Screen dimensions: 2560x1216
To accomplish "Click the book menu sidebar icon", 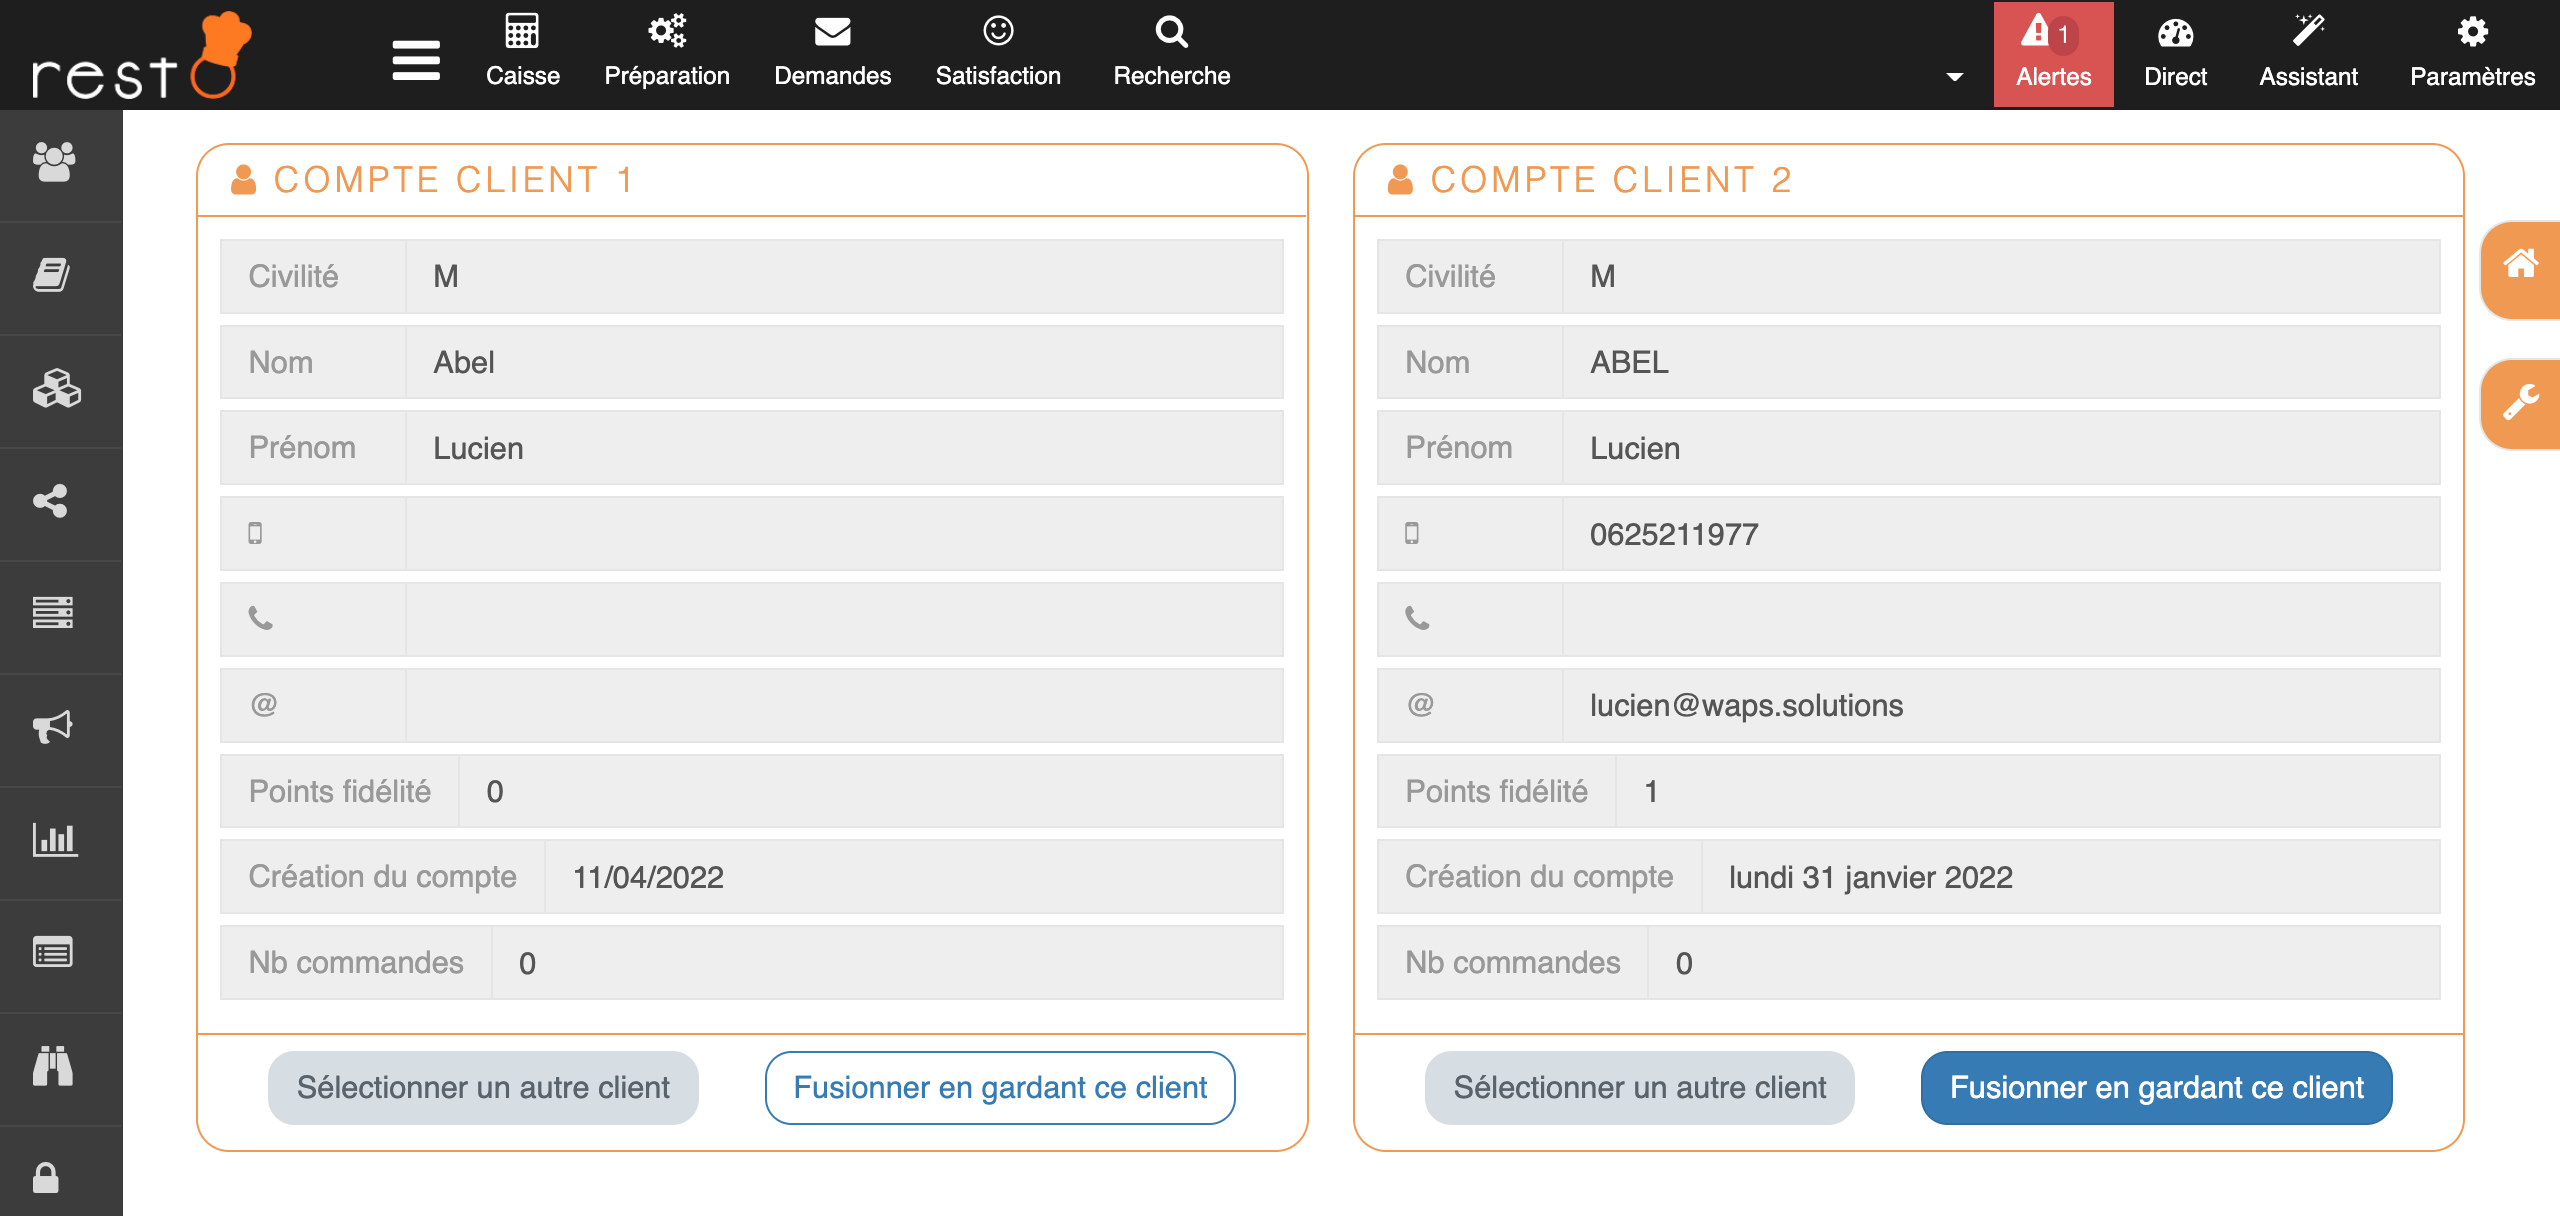I will (x=52, y=275).
